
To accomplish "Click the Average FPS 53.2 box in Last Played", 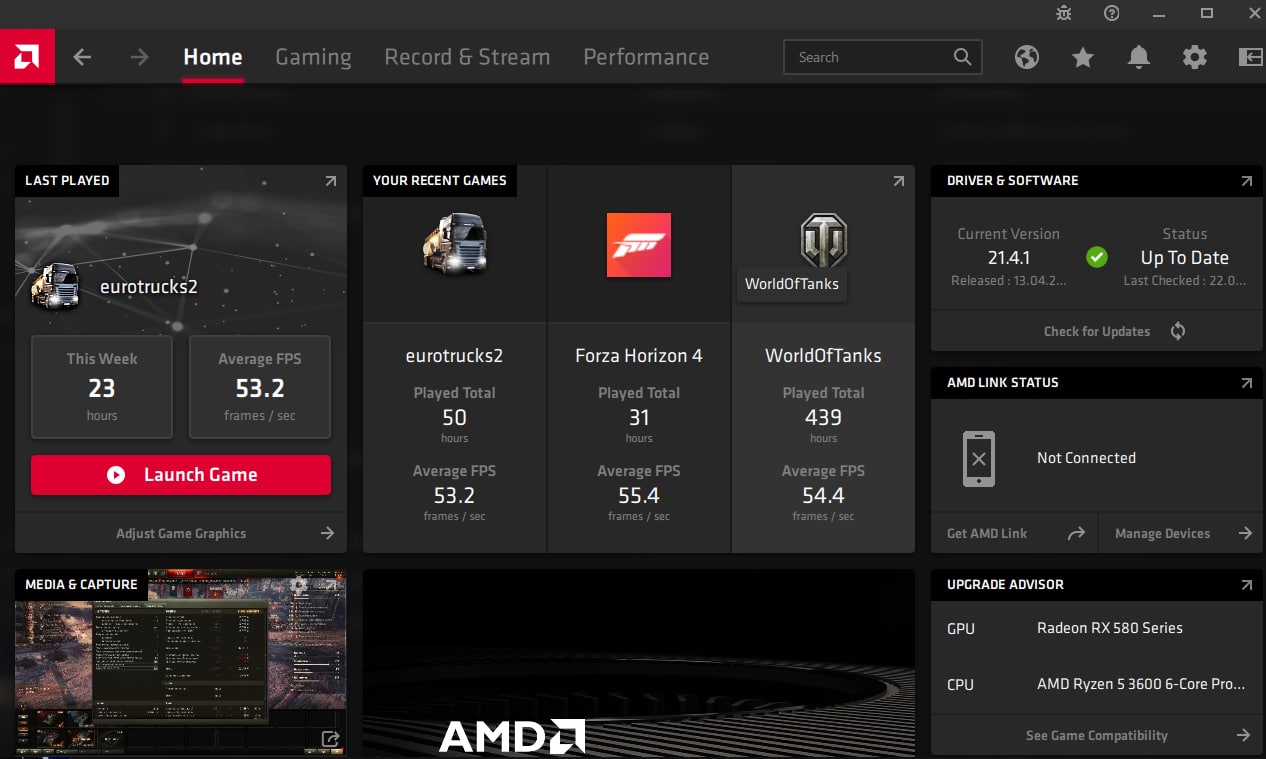I will (x=260, y=387).
